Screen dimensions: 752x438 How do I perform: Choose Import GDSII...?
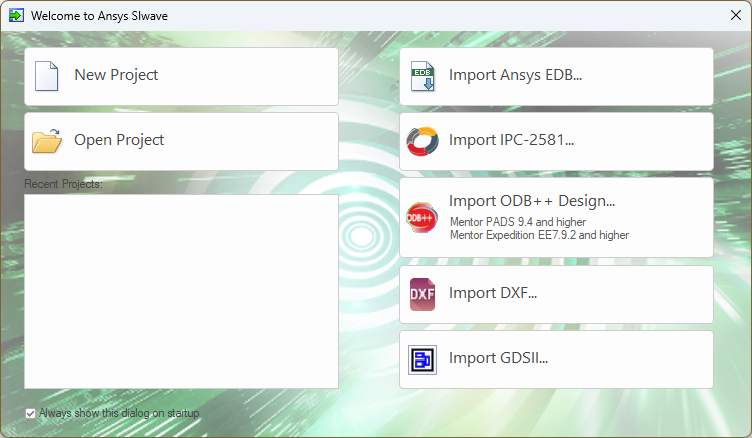pyautogui.click(x=556, y=359)
